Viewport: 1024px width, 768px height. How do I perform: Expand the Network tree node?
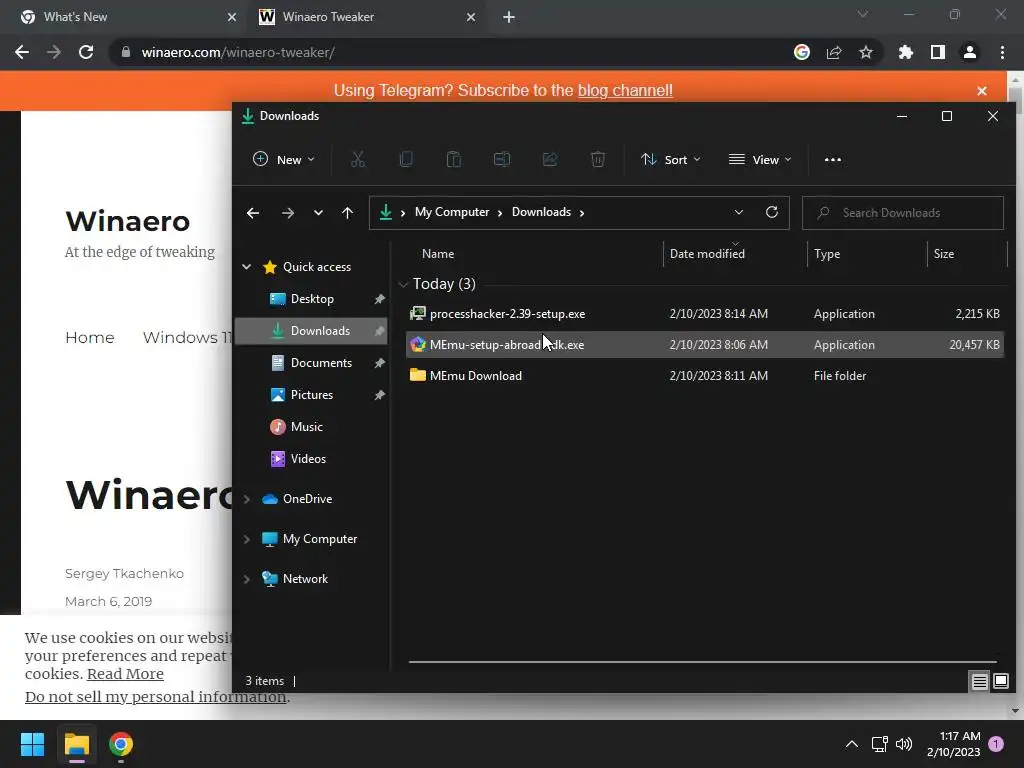247,579
